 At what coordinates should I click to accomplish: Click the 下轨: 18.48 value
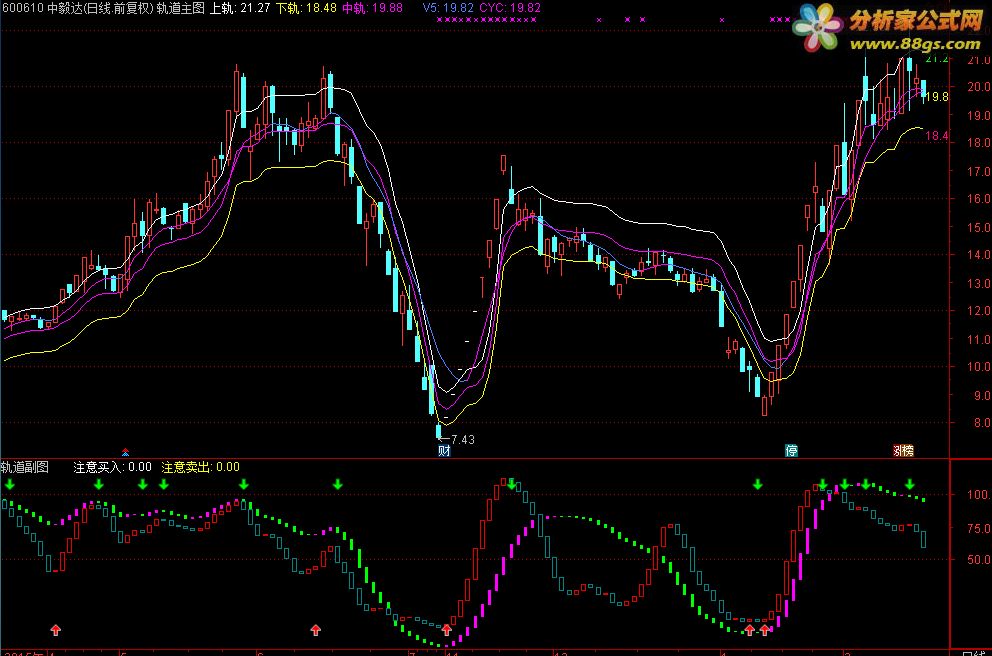(306, 8)
